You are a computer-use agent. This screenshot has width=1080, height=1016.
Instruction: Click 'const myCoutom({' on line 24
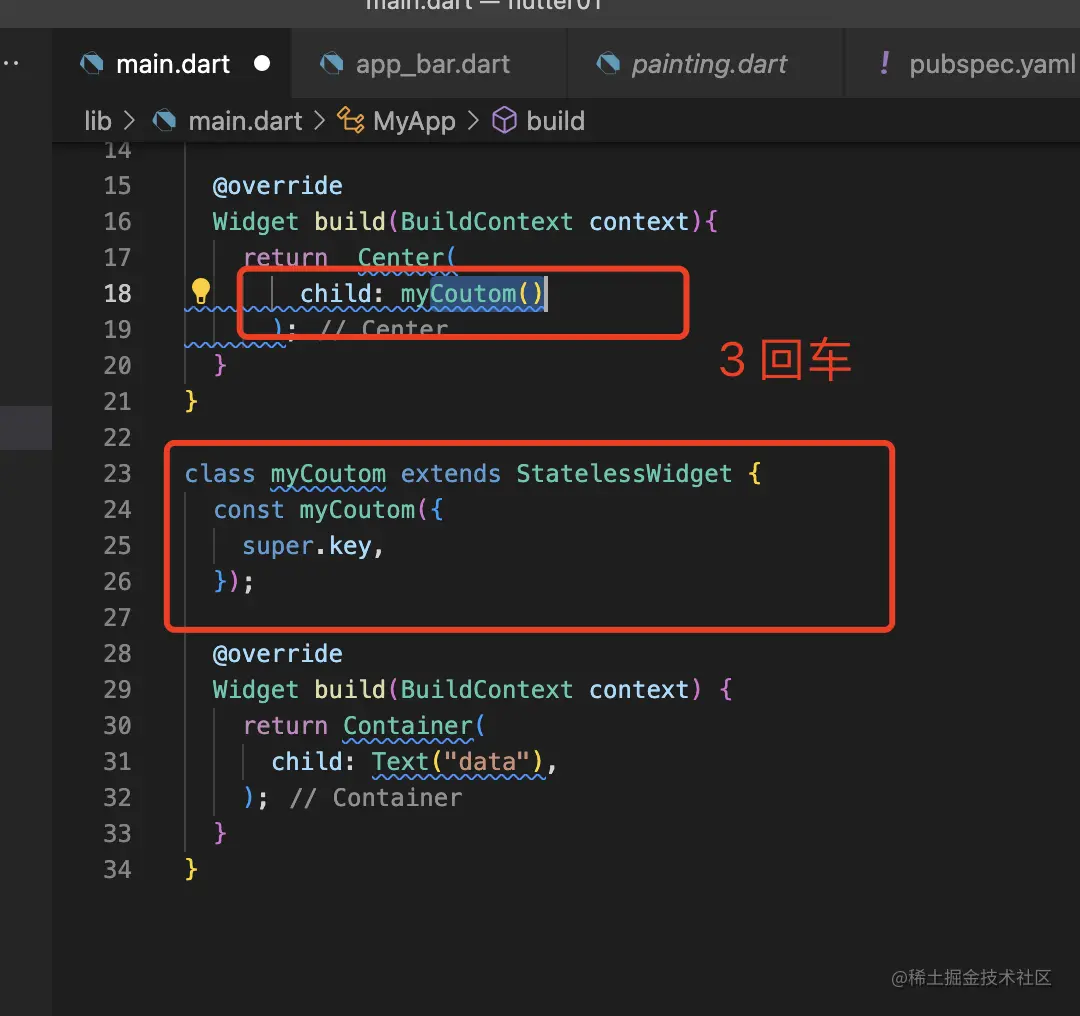tap(329, 510)
